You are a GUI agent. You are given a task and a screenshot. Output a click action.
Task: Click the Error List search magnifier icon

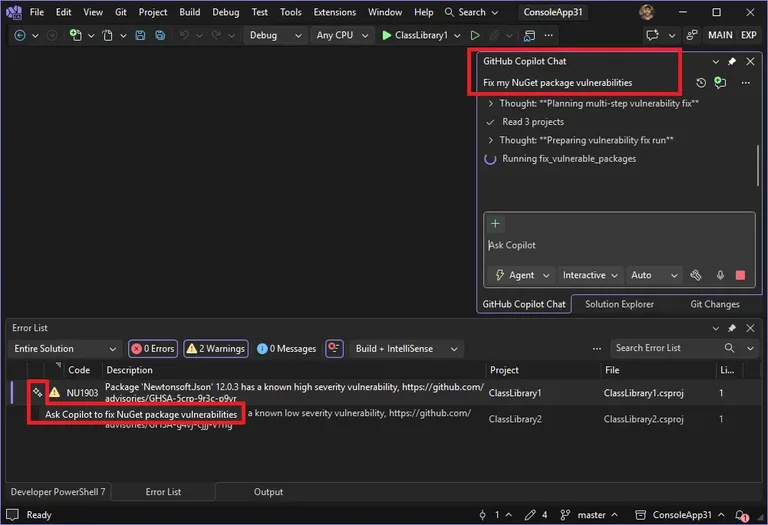[729, 348]
